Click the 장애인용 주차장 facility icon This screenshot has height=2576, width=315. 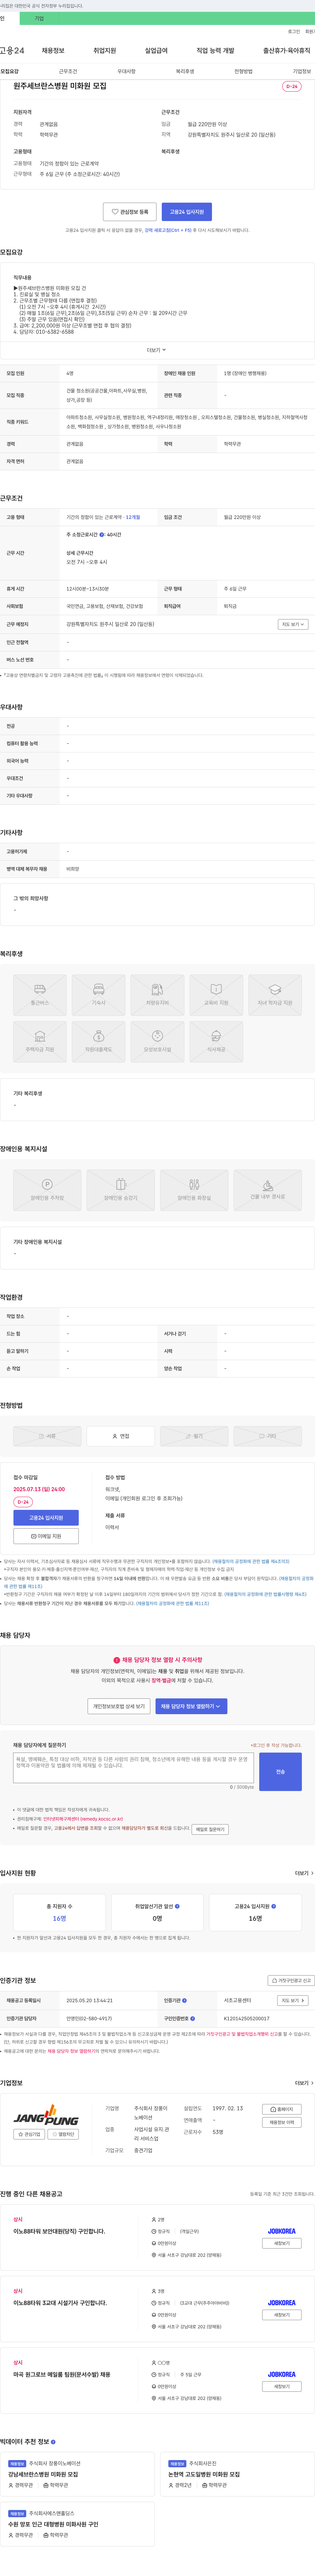point(47,1190)
